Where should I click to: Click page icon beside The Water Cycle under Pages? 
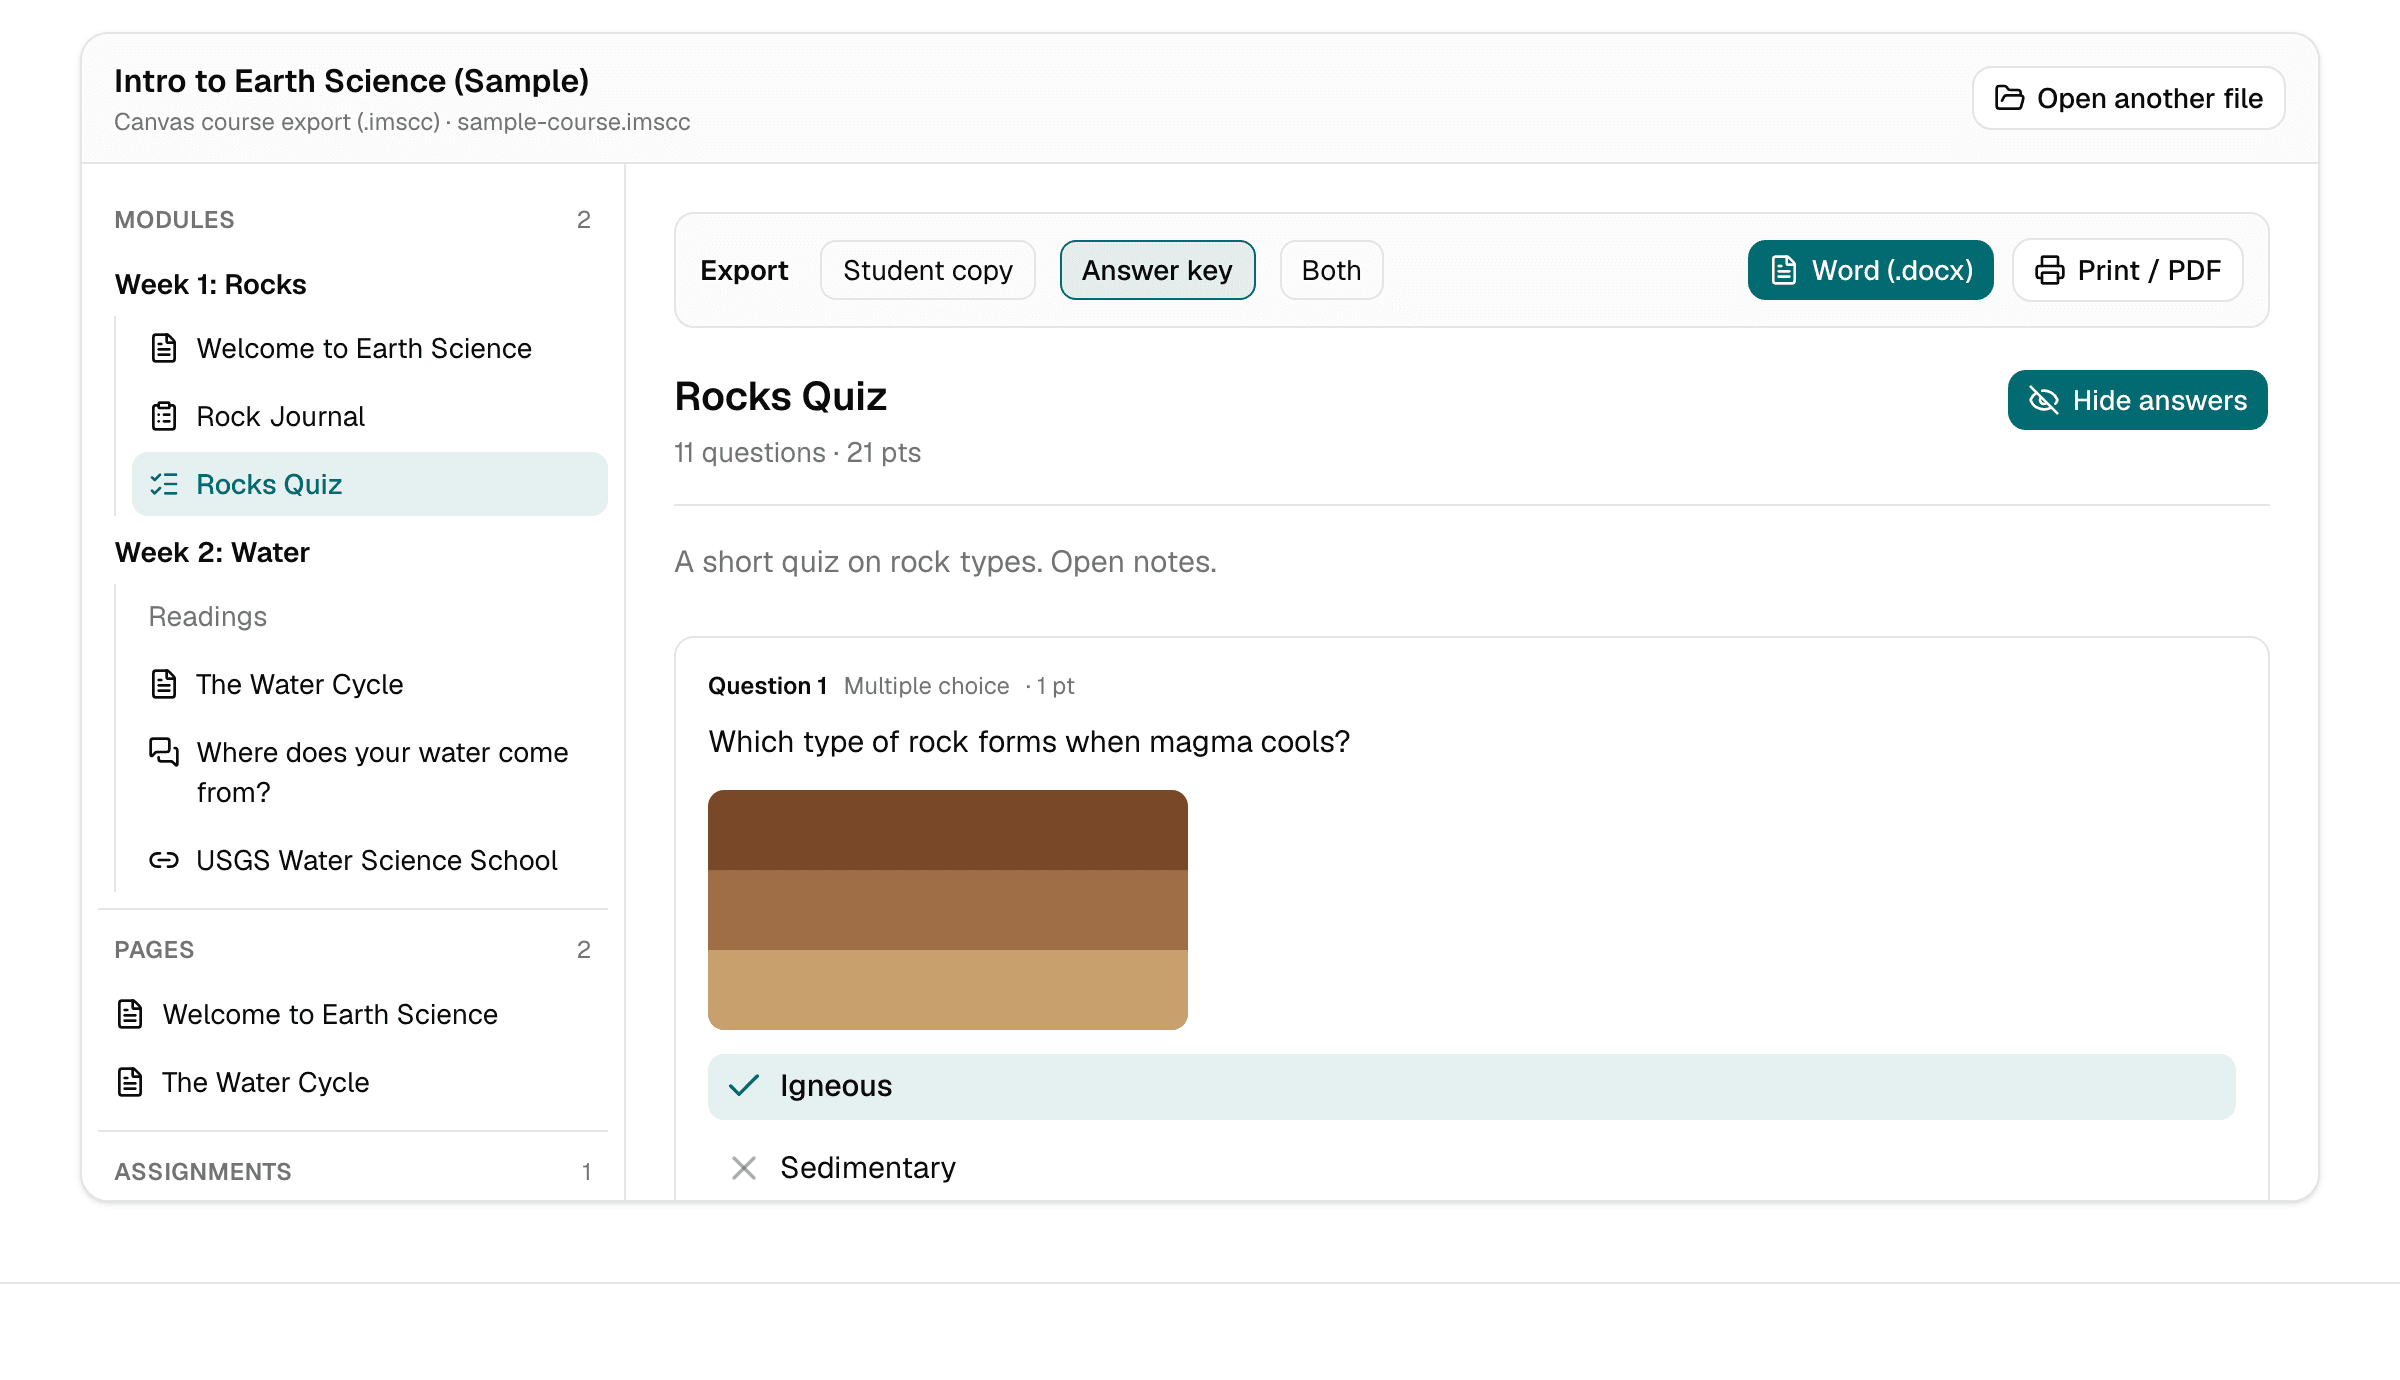tap(130, 1082)
